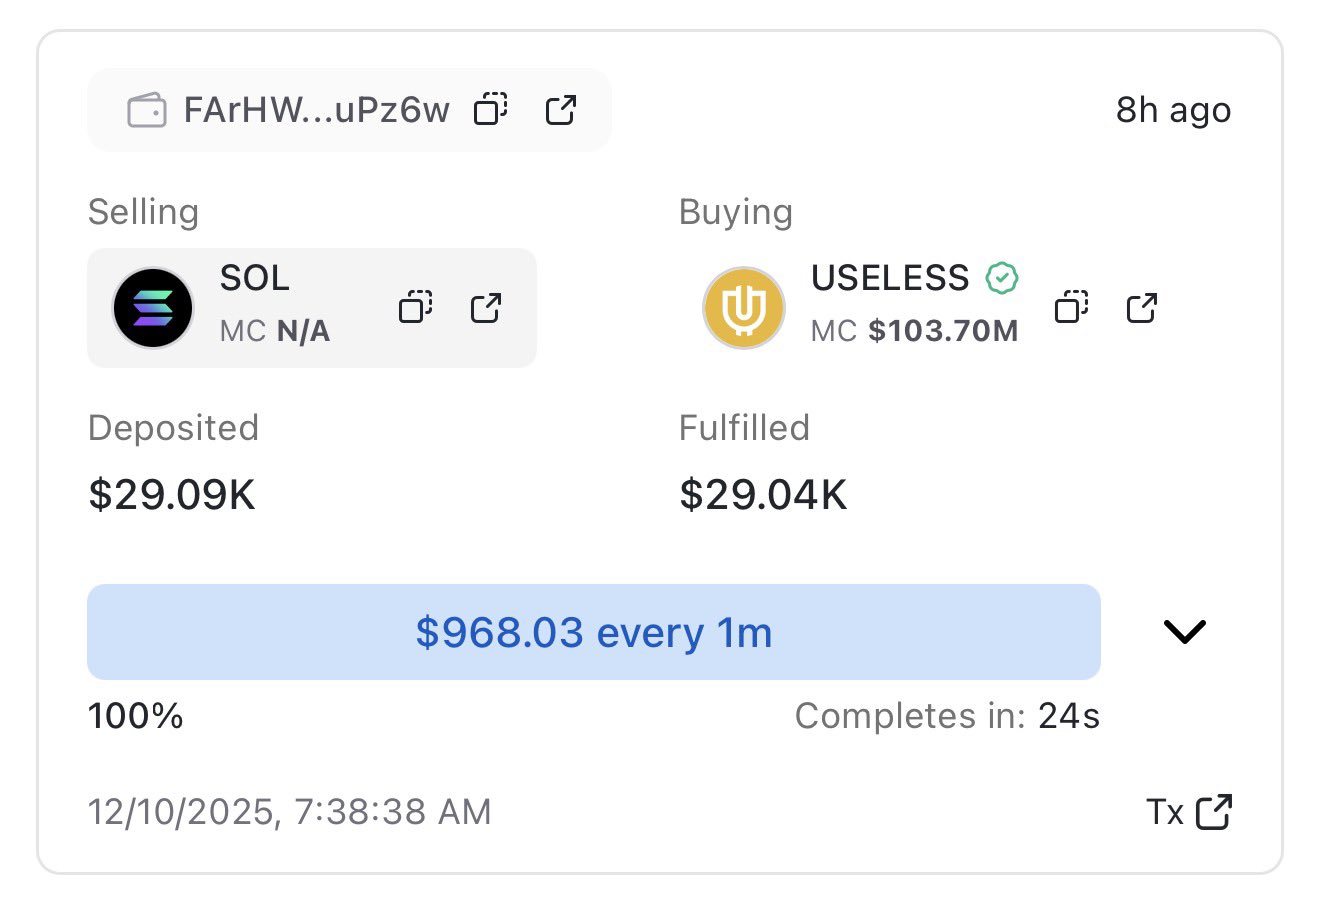
Task: Click the 8h ago timestamp
Action: (1173, 110)
